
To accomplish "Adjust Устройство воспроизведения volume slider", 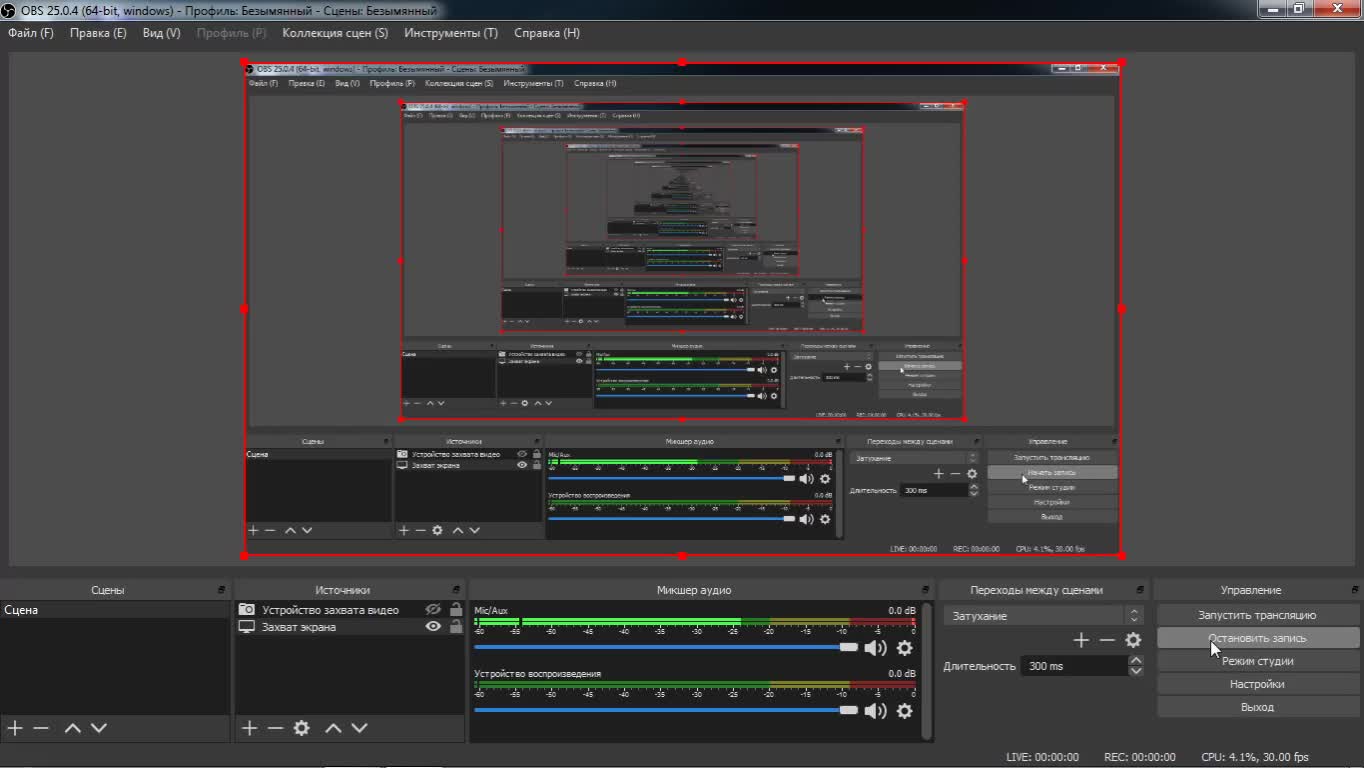I will pyautogui.click(x=666, y=710).
